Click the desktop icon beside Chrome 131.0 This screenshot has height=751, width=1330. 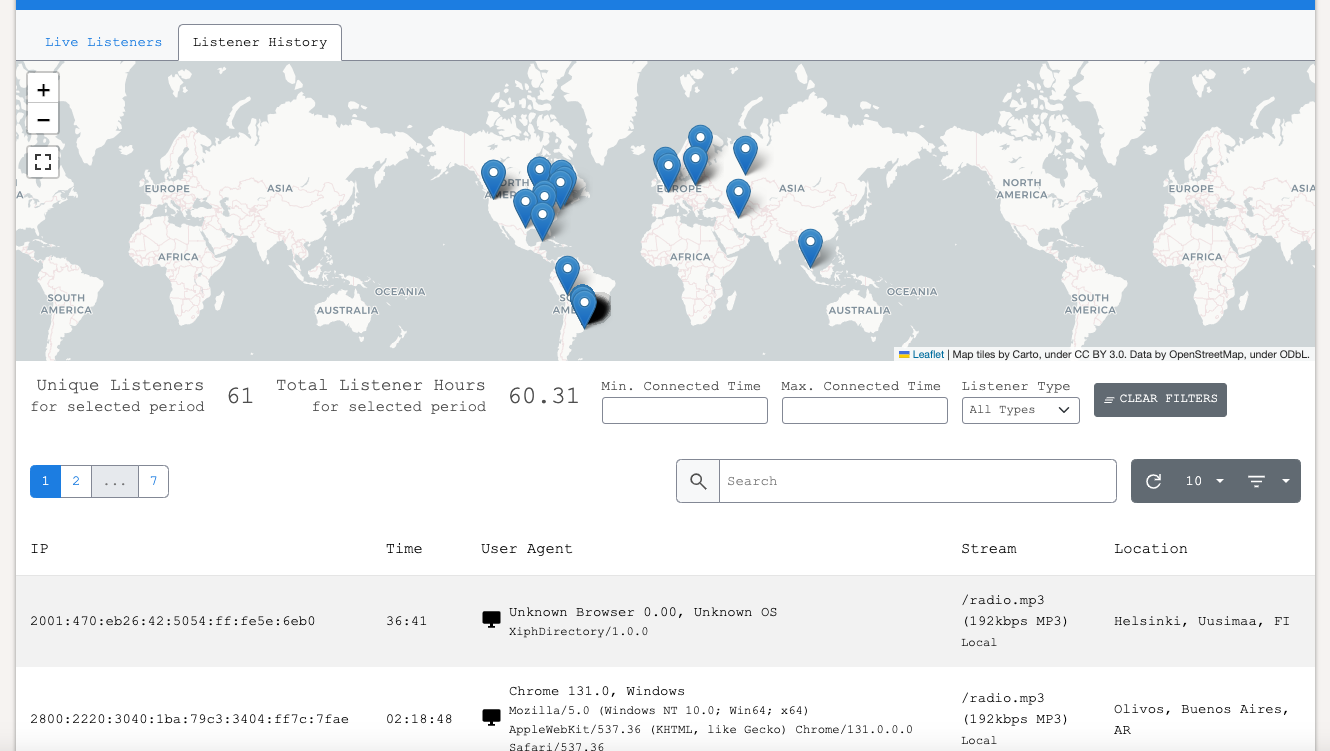coord(491,717)
